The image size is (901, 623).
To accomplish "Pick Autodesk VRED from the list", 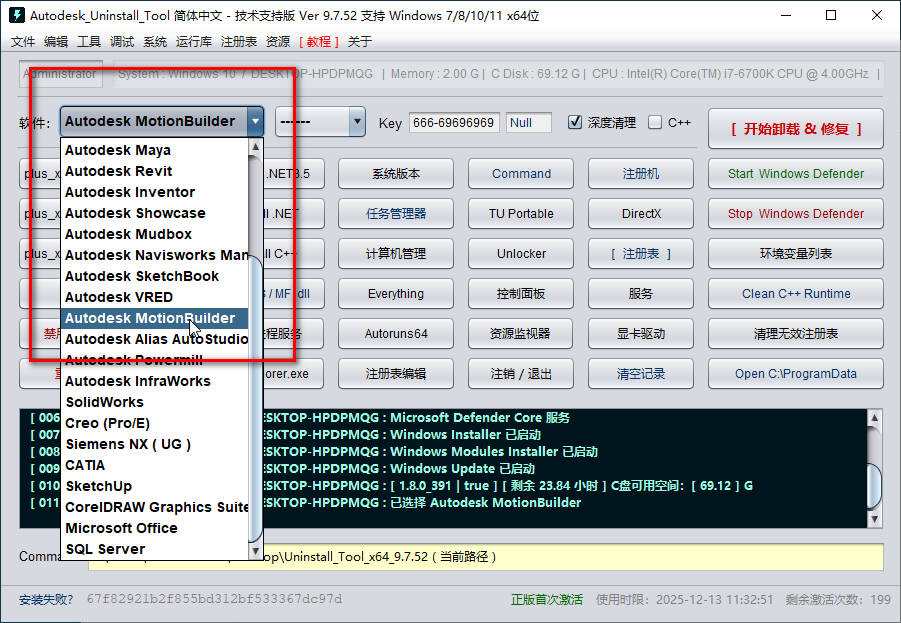I will 155,297.
